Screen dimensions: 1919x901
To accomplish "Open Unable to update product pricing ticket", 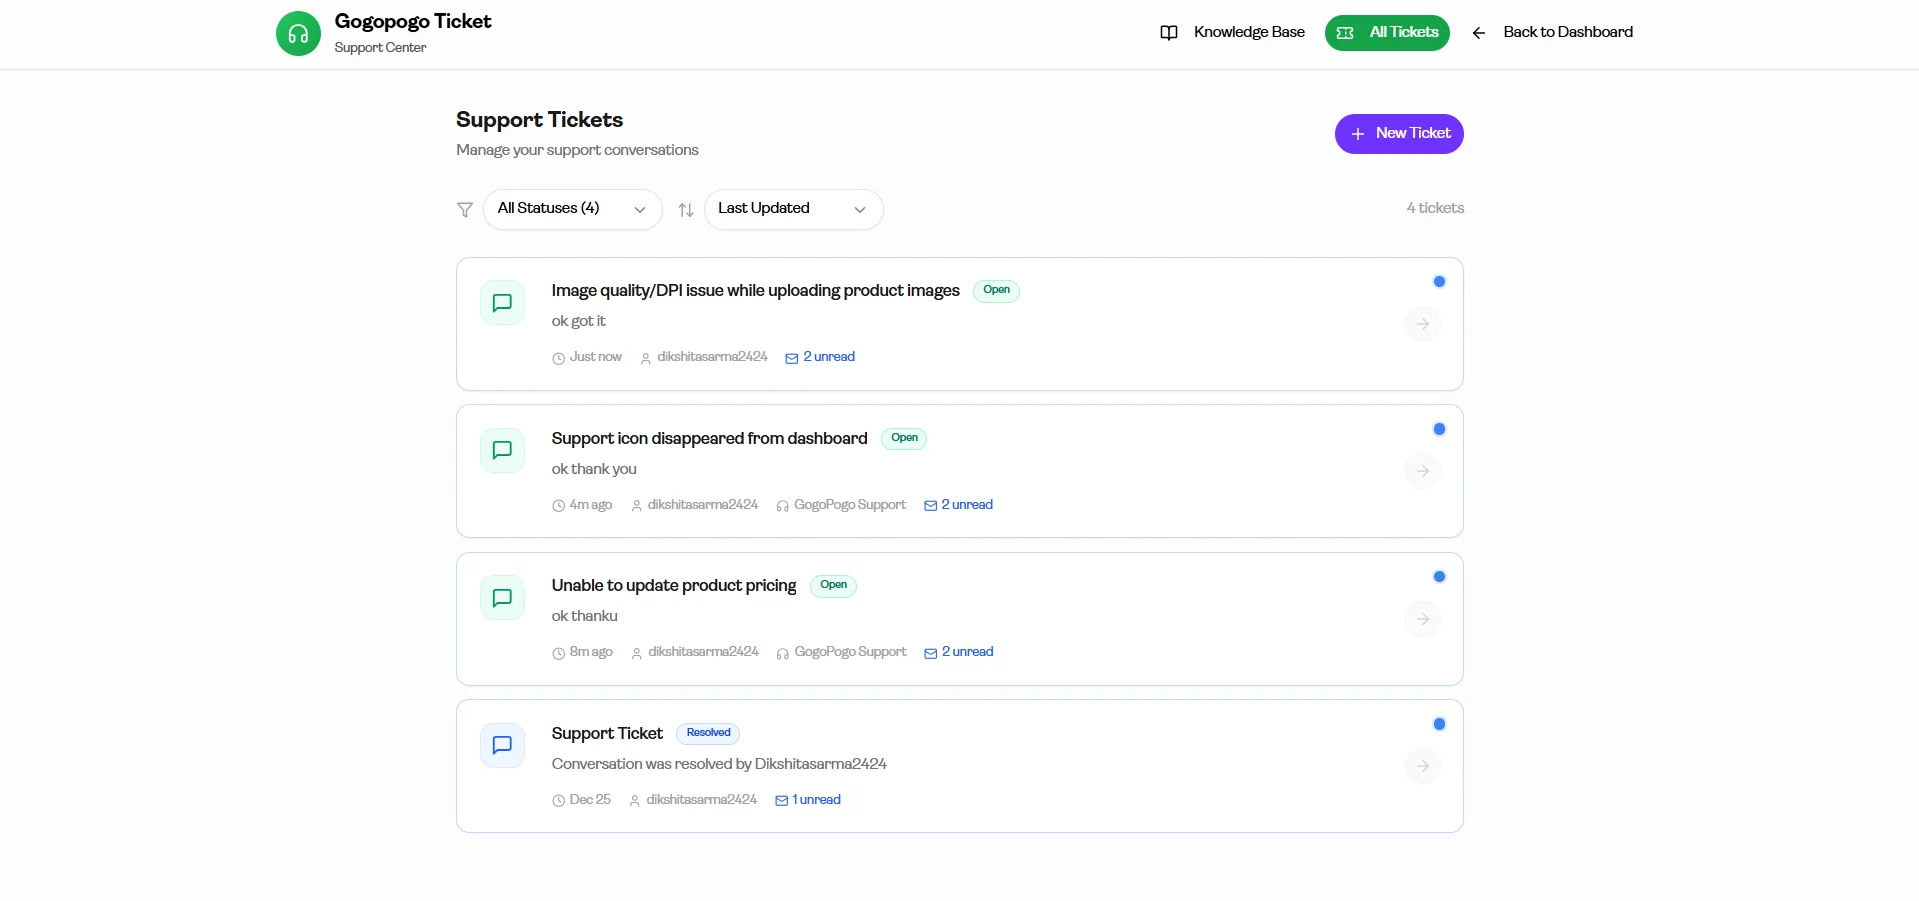I will (674, 586).
